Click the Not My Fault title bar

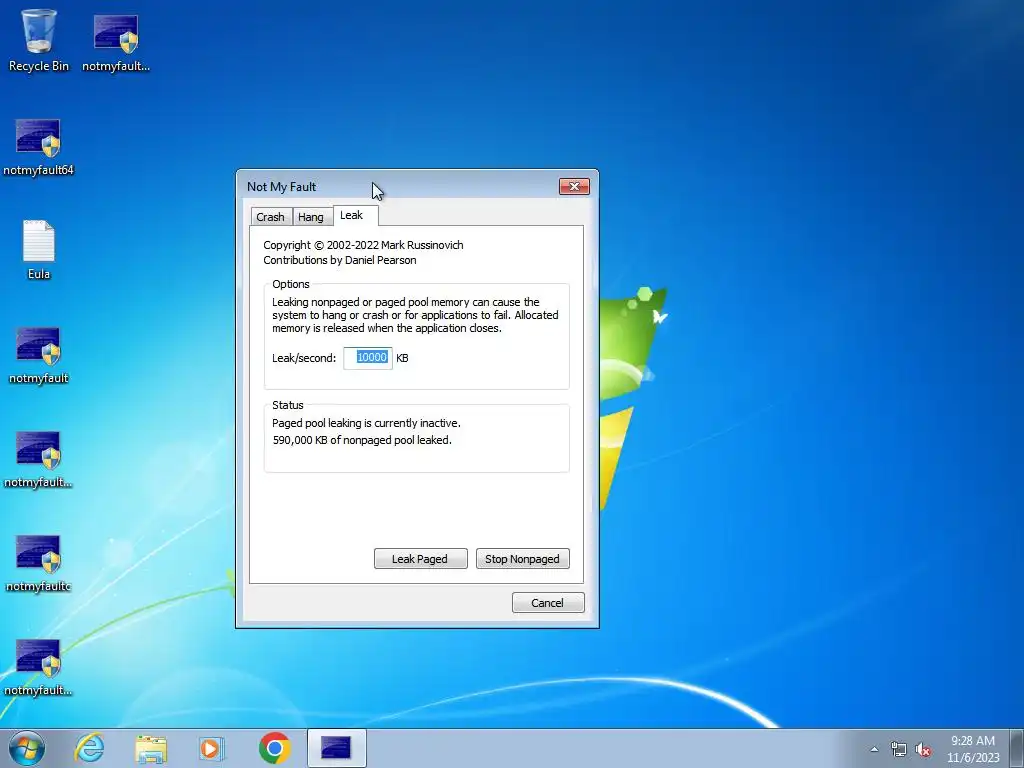click(x=398, y=187)
